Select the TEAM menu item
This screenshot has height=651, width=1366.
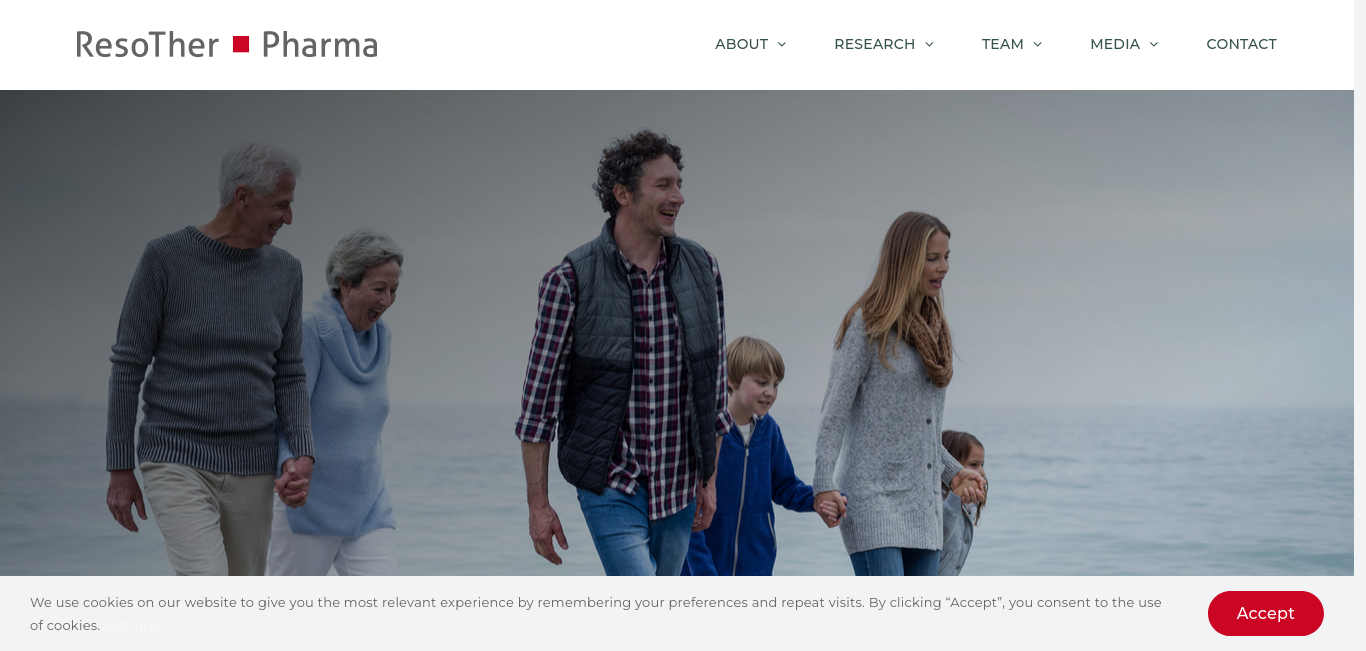point(1003,44)
